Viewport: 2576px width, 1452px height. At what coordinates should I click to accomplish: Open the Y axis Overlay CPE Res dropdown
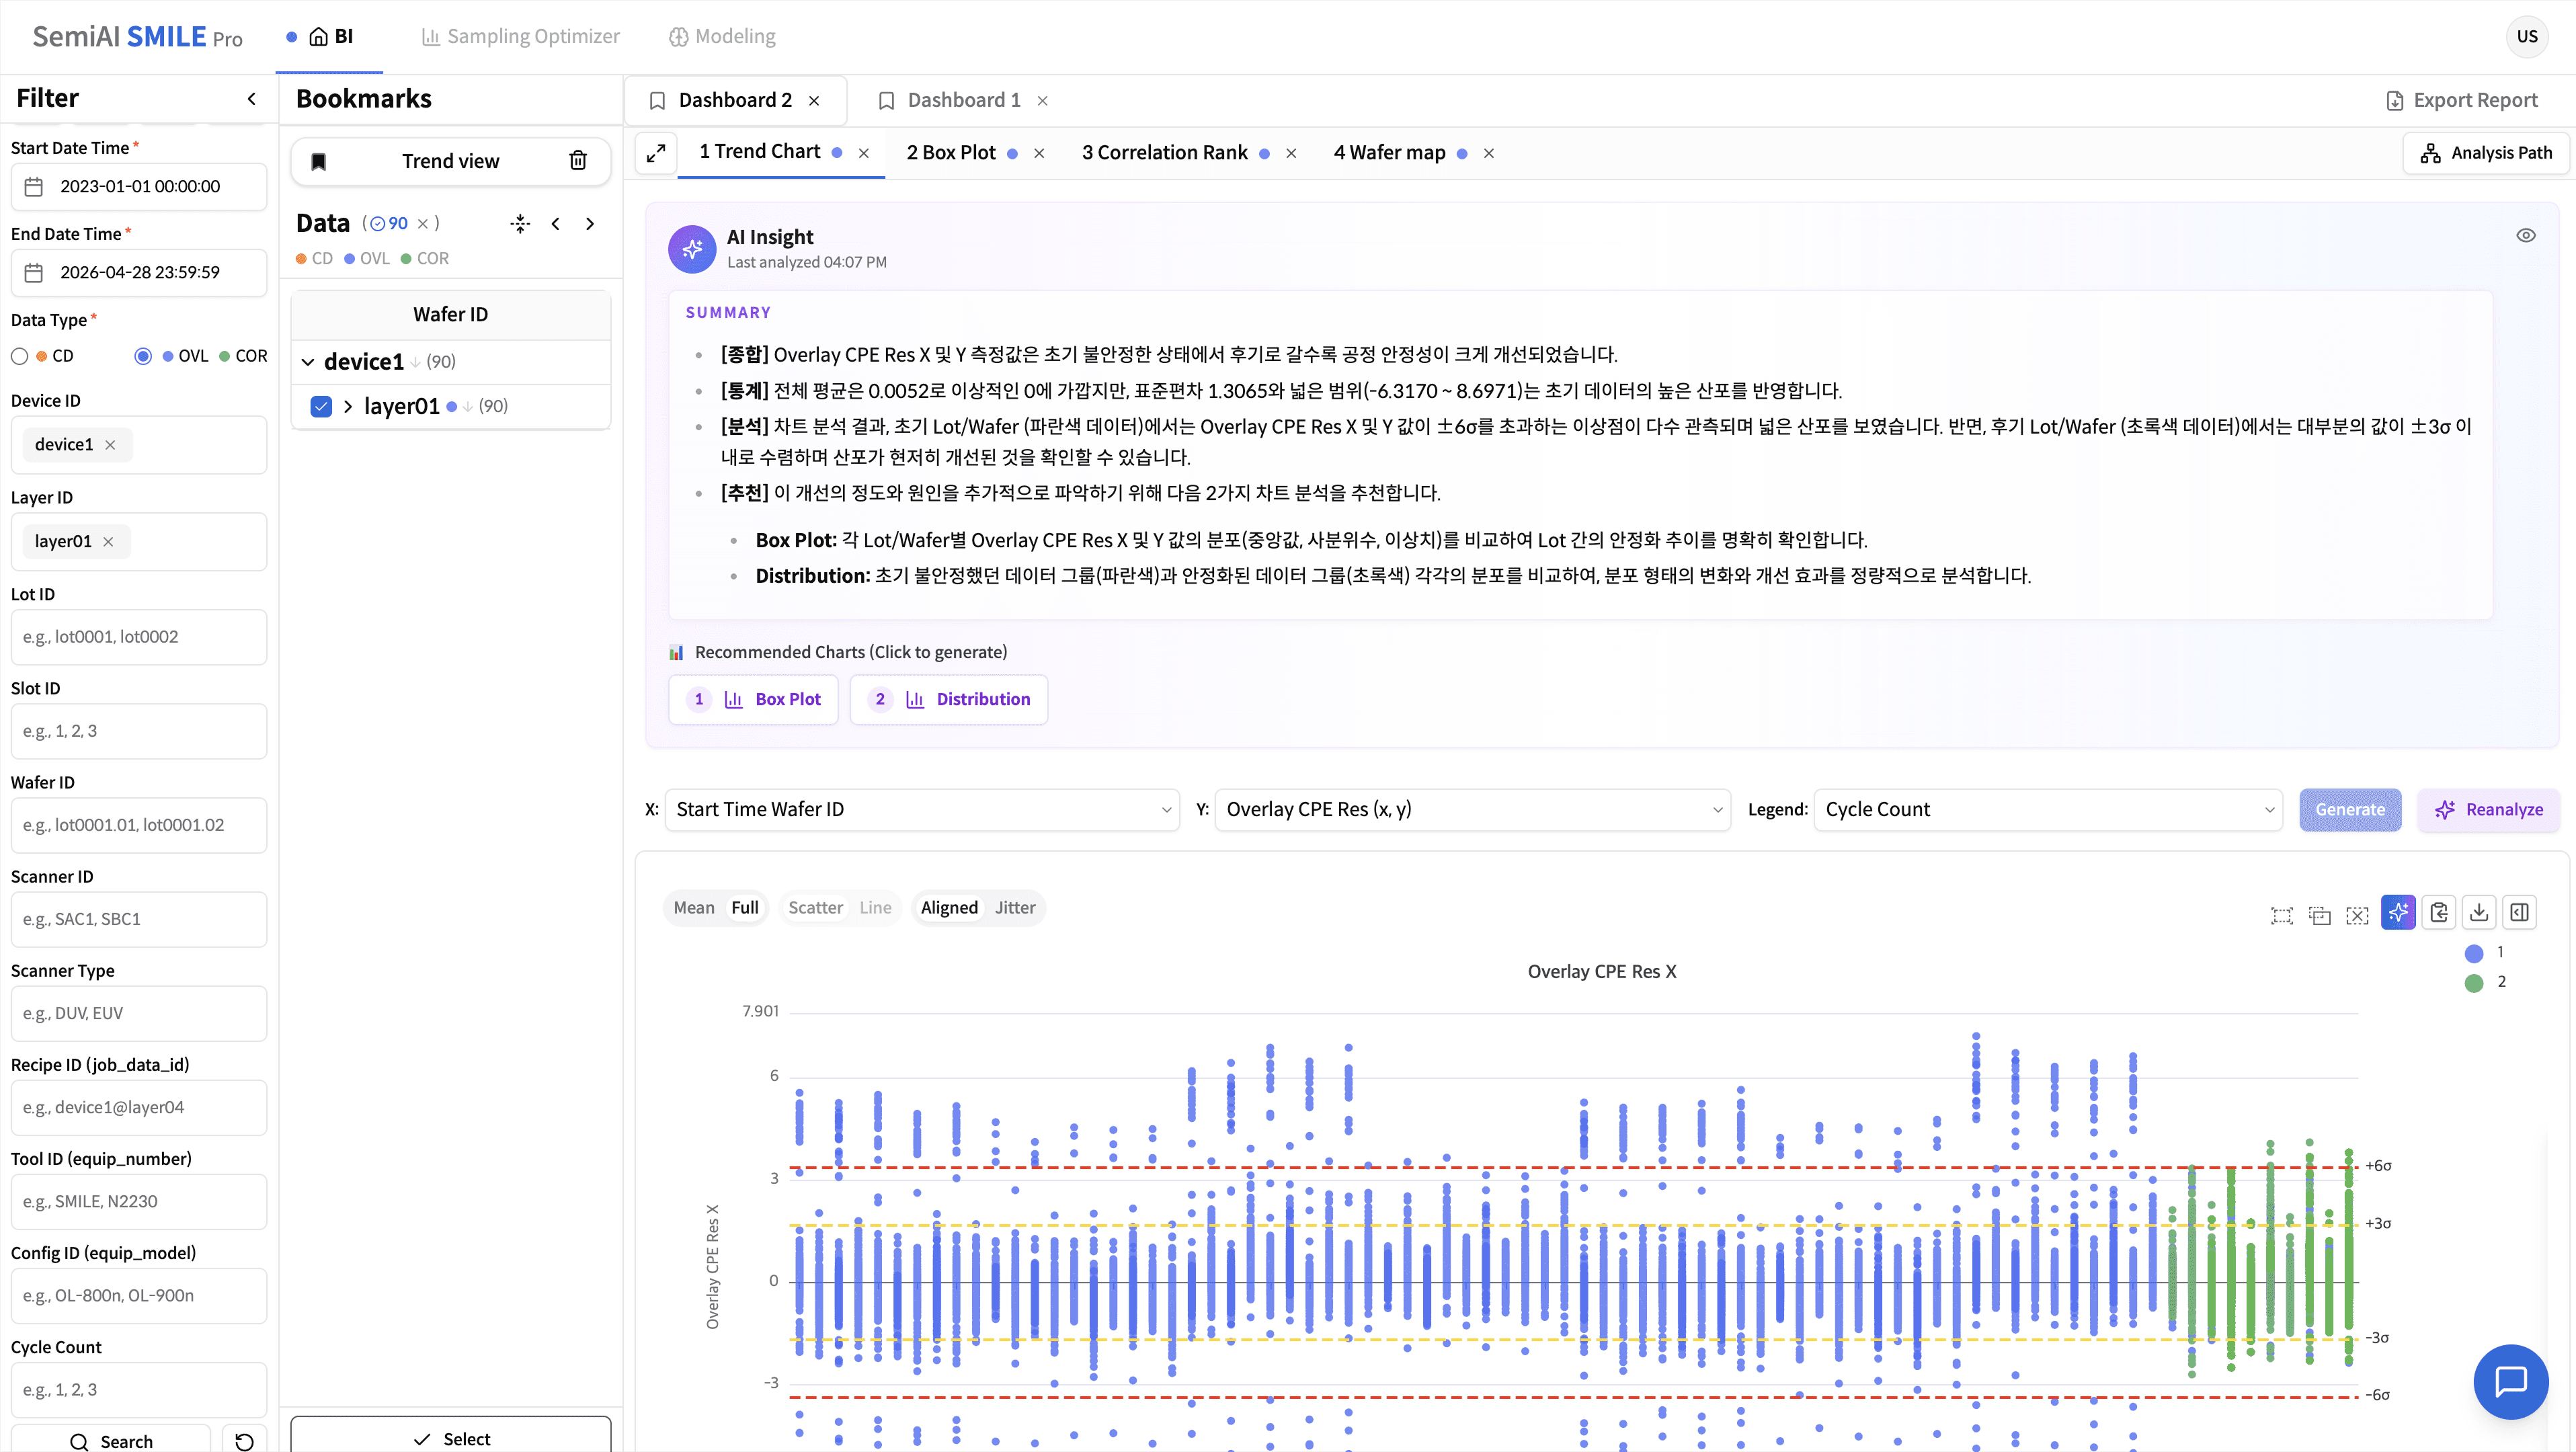pyautogui.click(x=1472, y=810)
